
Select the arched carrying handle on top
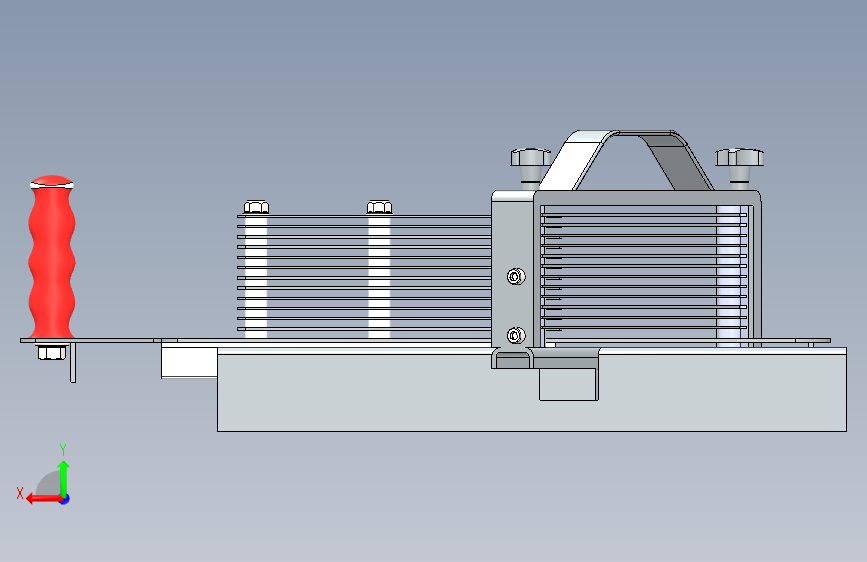coord(625,159)
